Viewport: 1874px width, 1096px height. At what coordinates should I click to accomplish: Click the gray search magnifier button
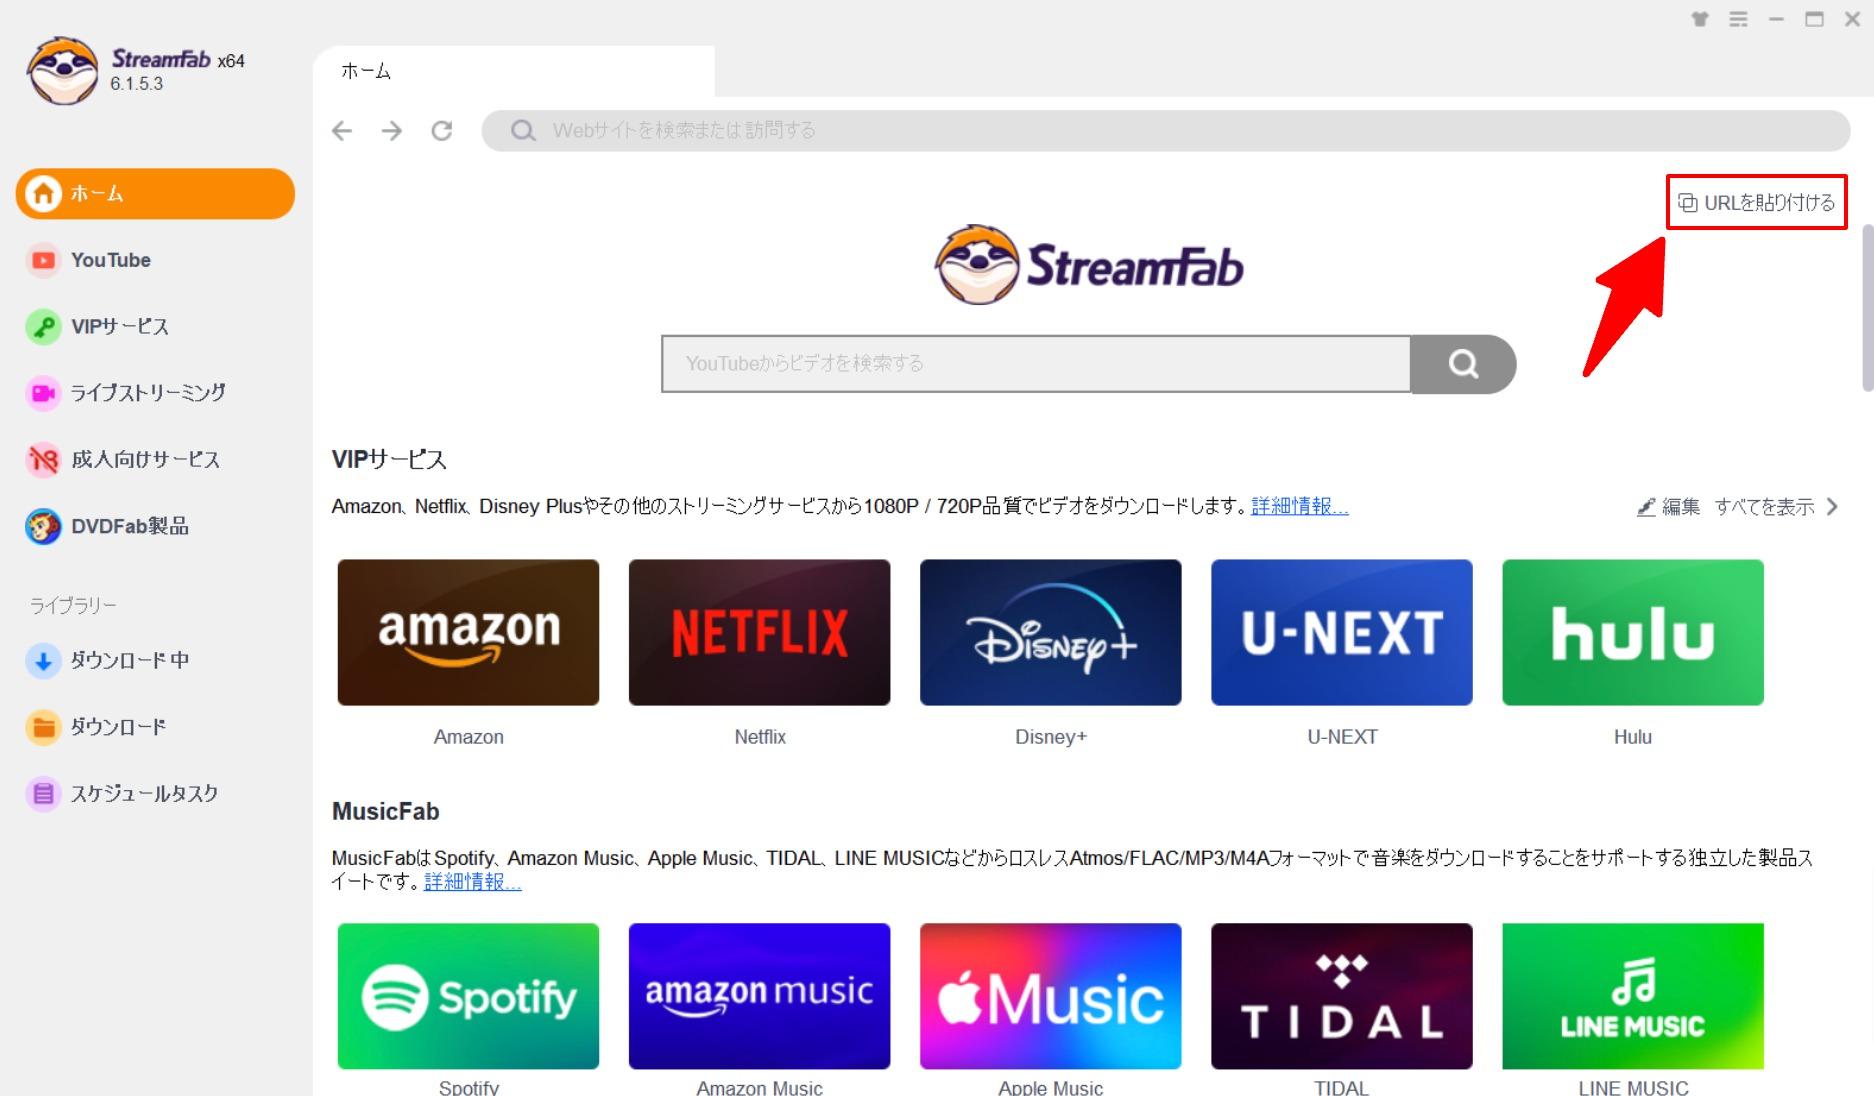[1463, 364]
